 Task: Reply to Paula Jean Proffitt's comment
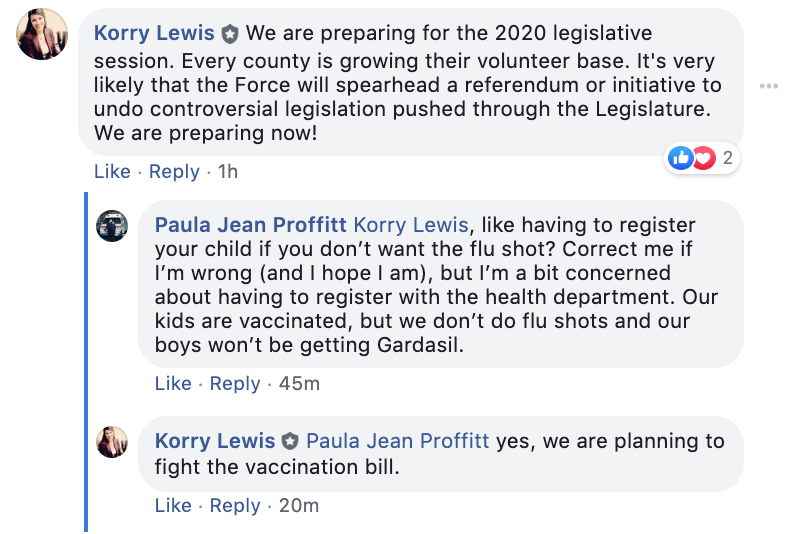[x=235, y=384]
